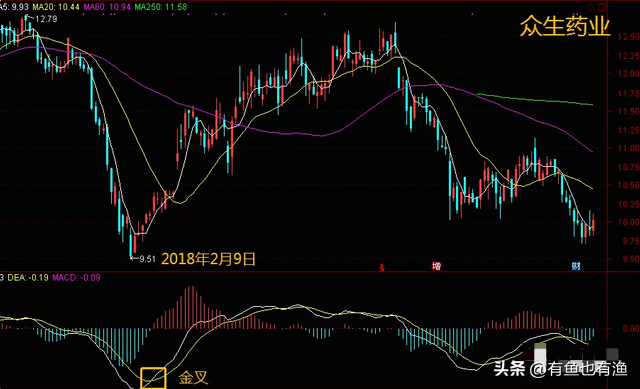Viewport: 640px width, 389px height.
Task: Click the 11.00 price axis label
Action: 629,148
